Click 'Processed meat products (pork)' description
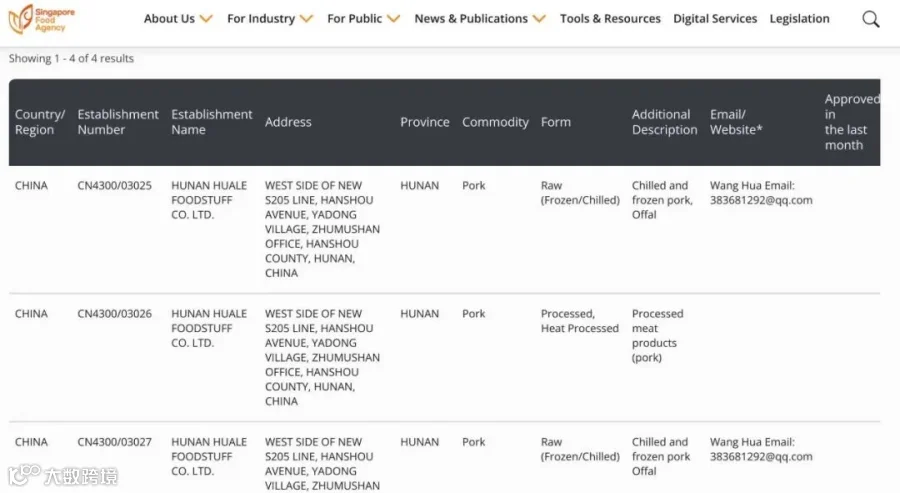Image resolution: width=900 pixels, height=493 pixels. [658, 335]
